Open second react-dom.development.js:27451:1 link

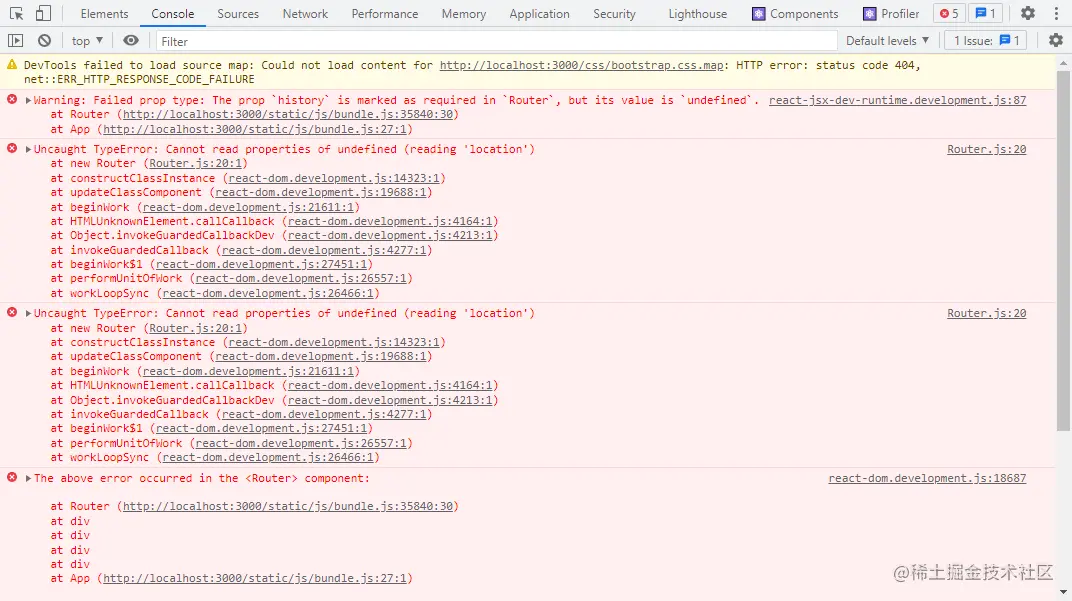click(261, 428)
